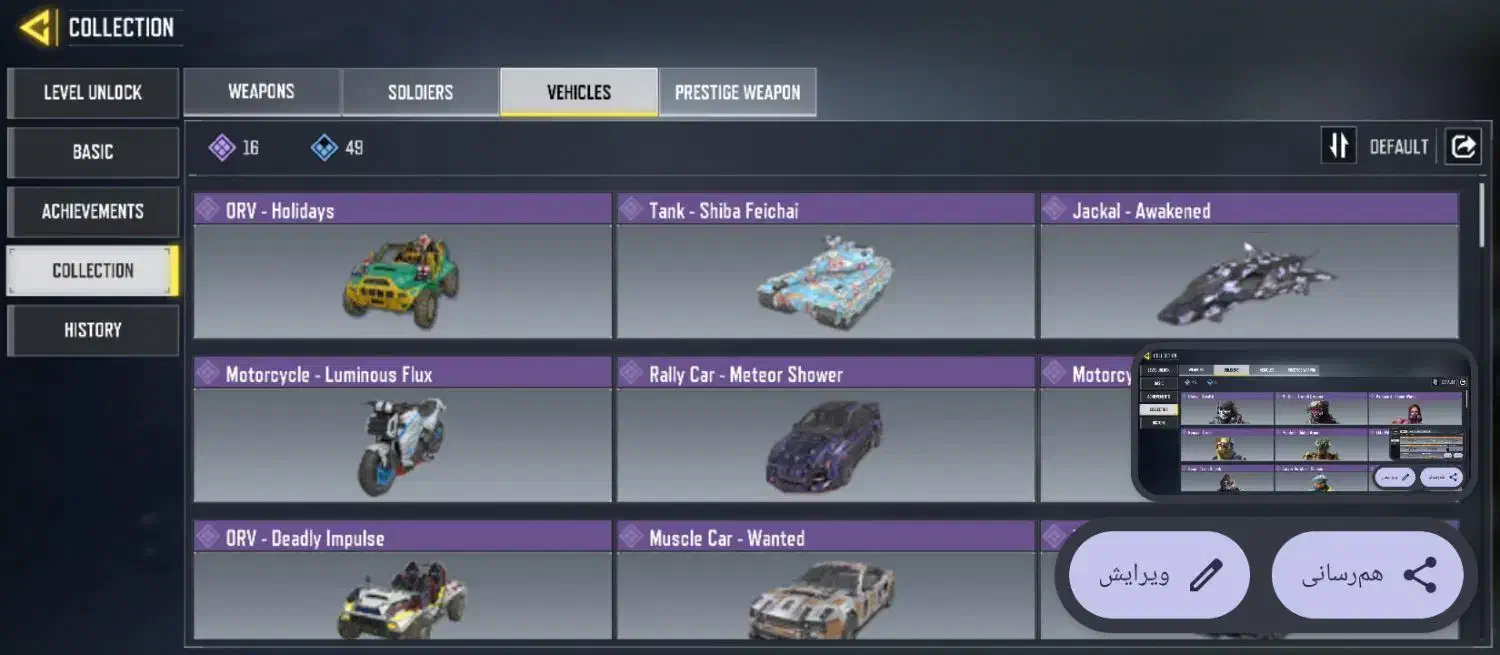This screenshot has width=1500, height=655.
Task: Click the rarity icon beside ORV - Holidays
Action: (207, 209)
